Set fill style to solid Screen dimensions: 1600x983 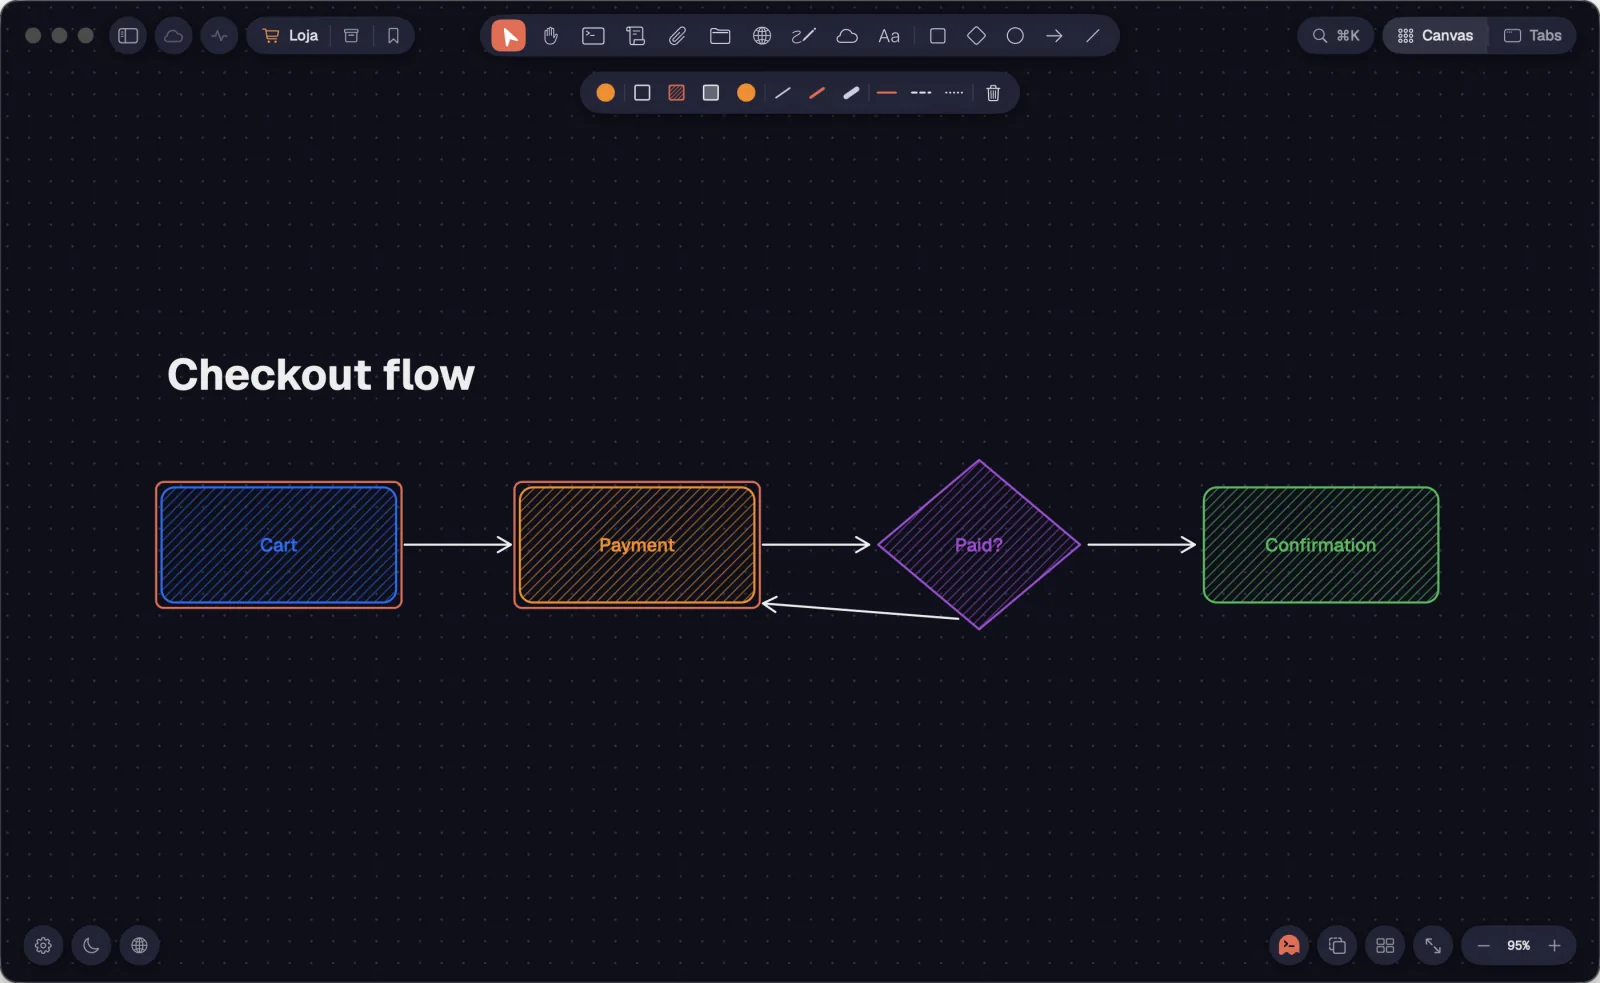point(711,93)
